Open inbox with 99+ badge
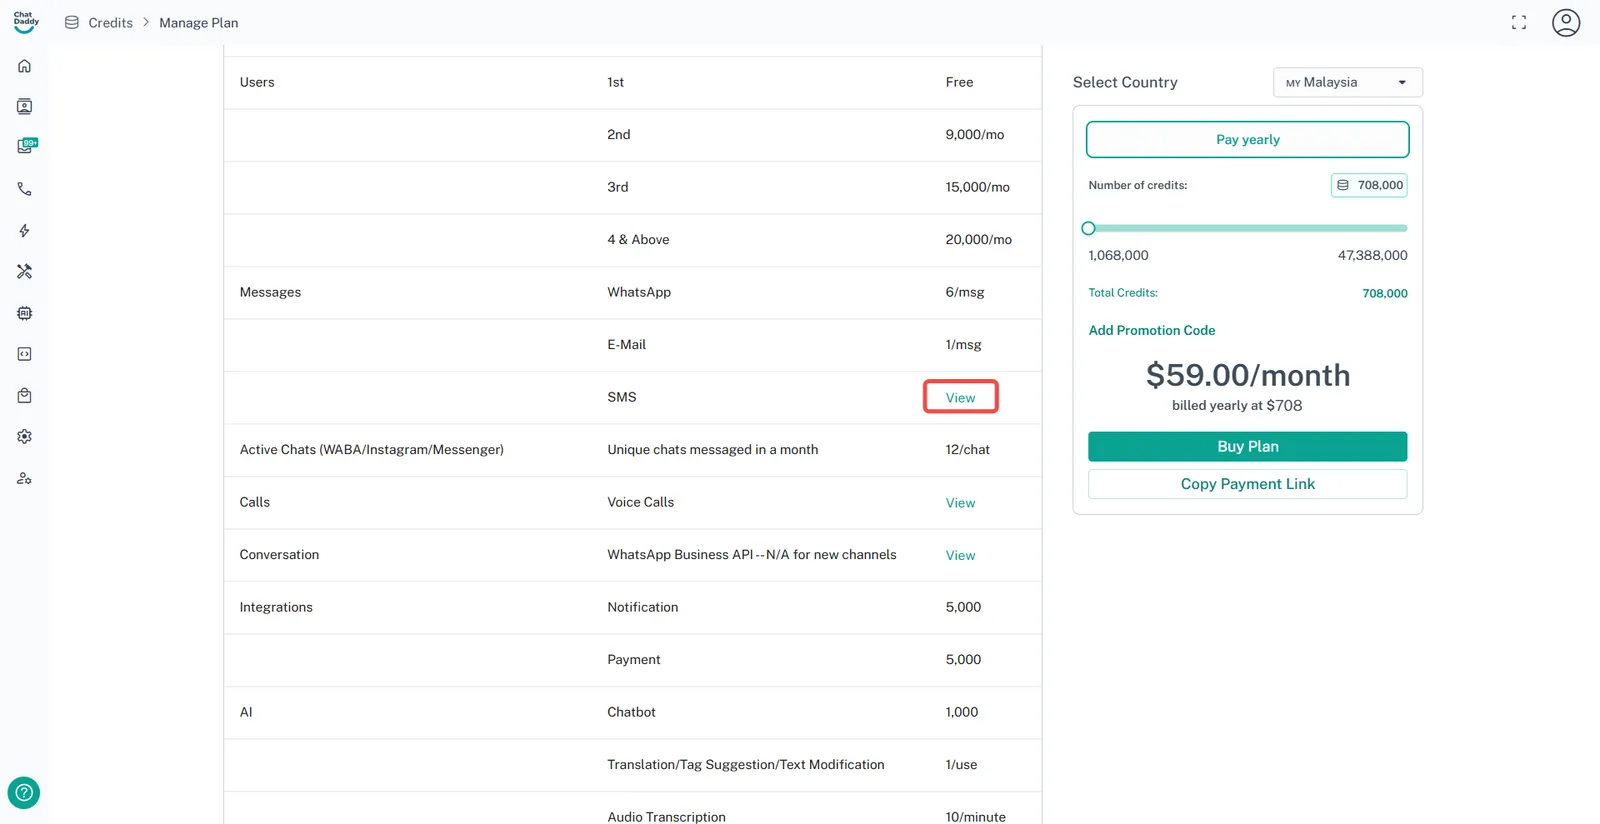The image size is (1600, 824). point(25,147)
